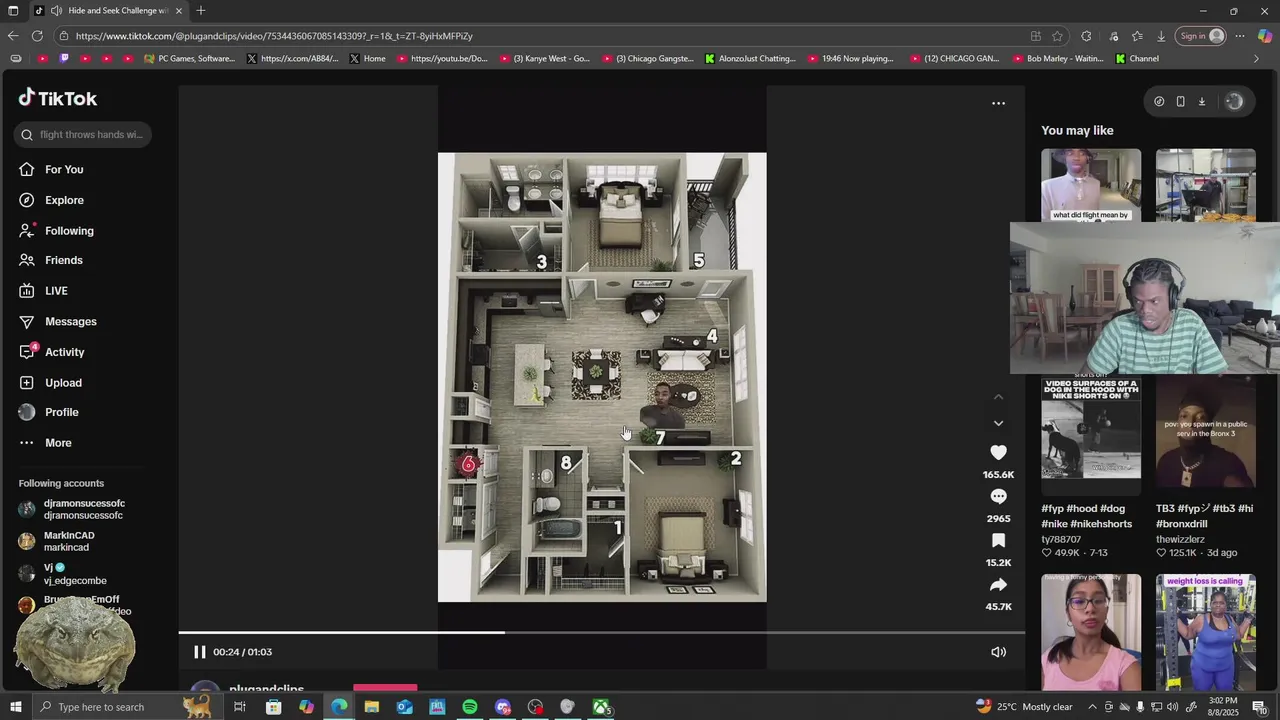
Task: Pause the playing video
Action: click(199, 652)
